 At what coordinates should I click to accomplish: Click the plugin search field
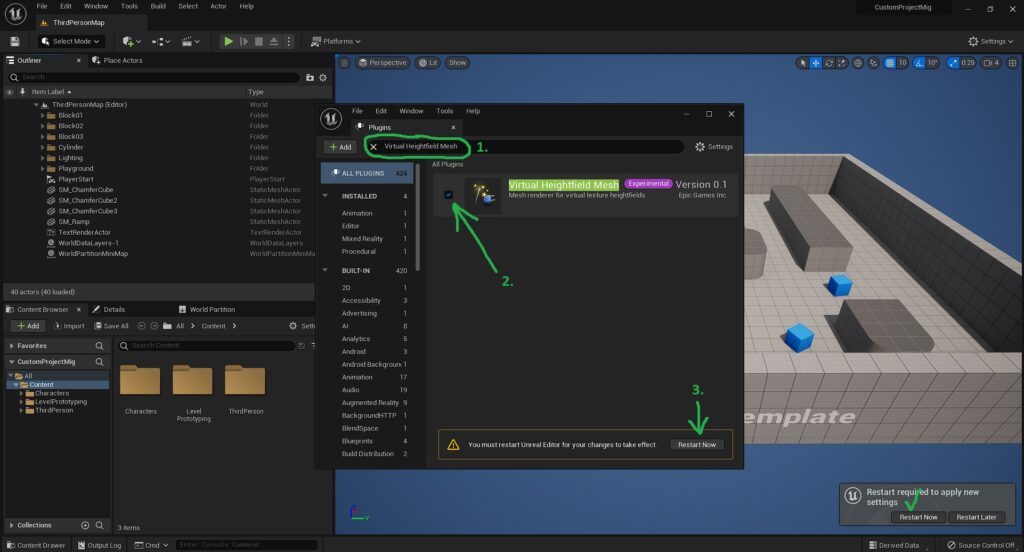(524, 146)
